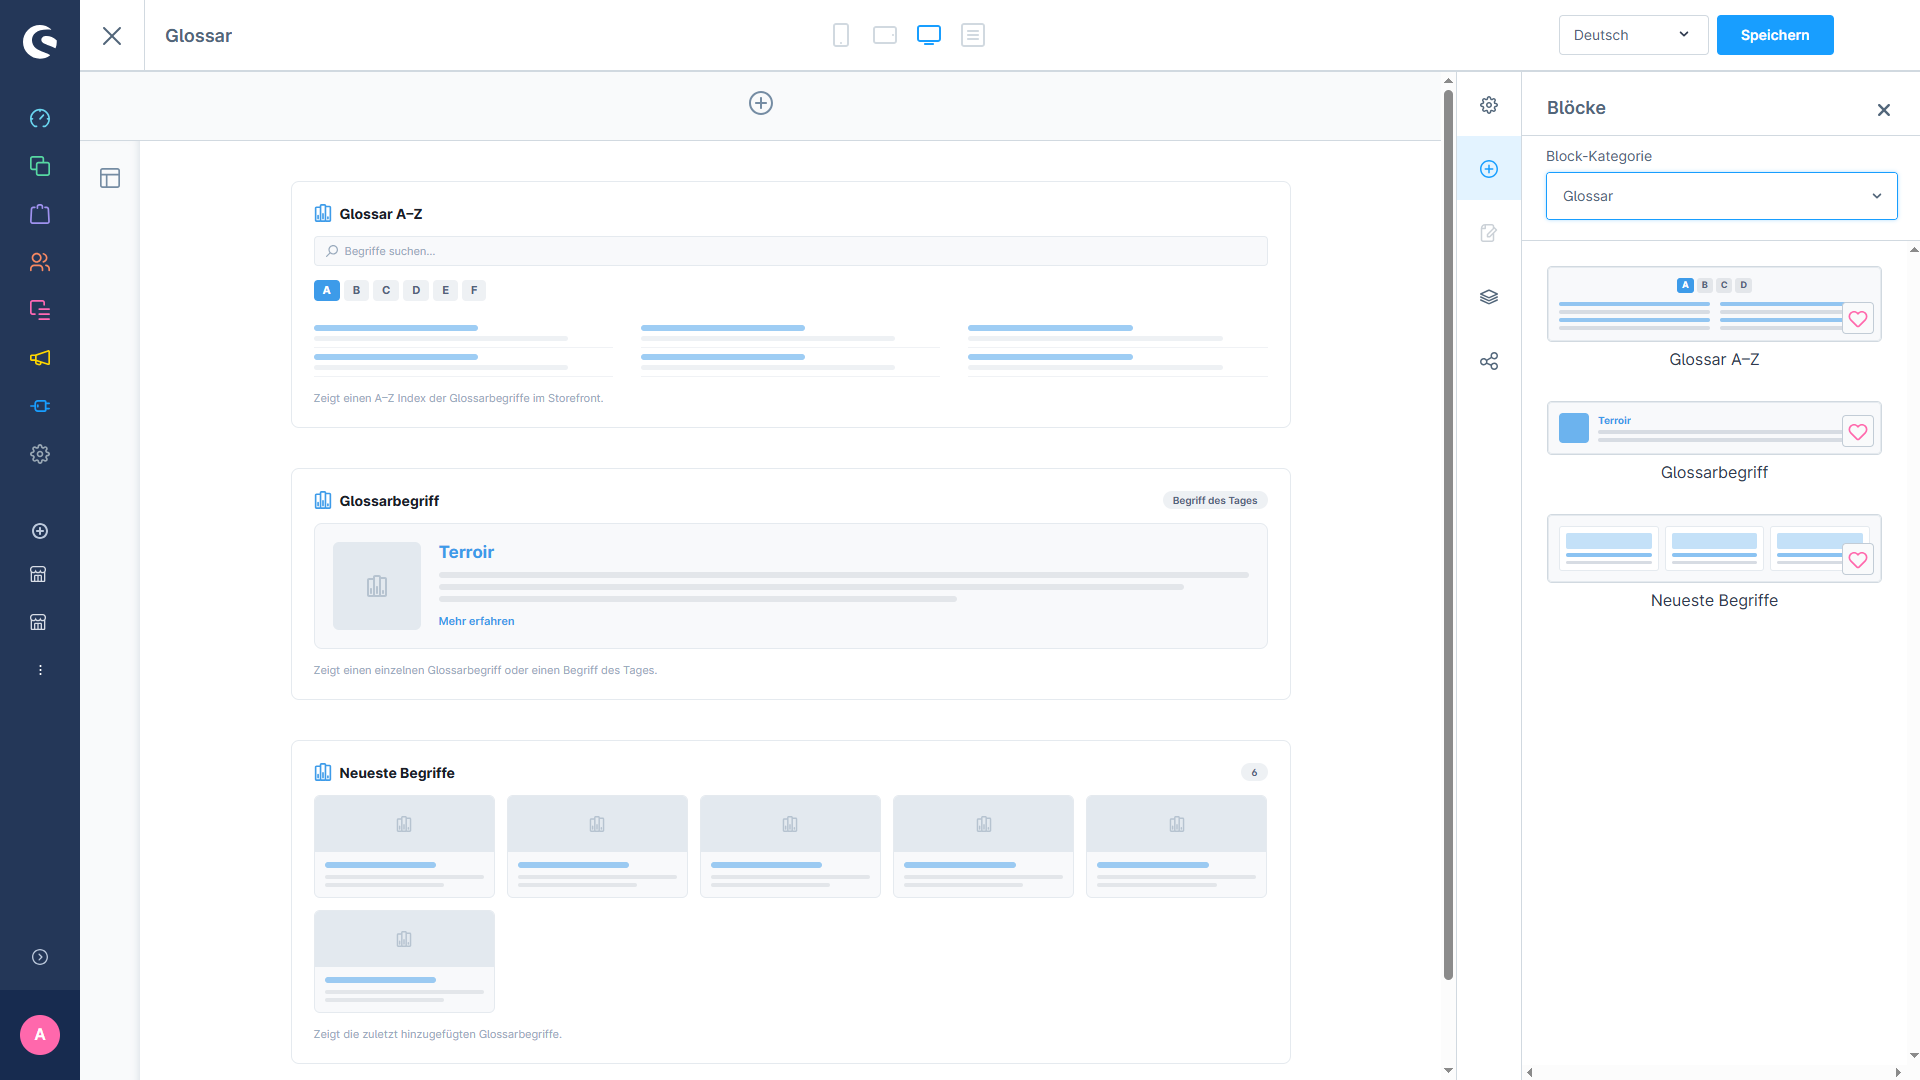The width and height of the screenshot is (1920, 1080).
Task: Select the Blöcke plus tab in editor sidebar
Action: click(x=1489, y=169)
